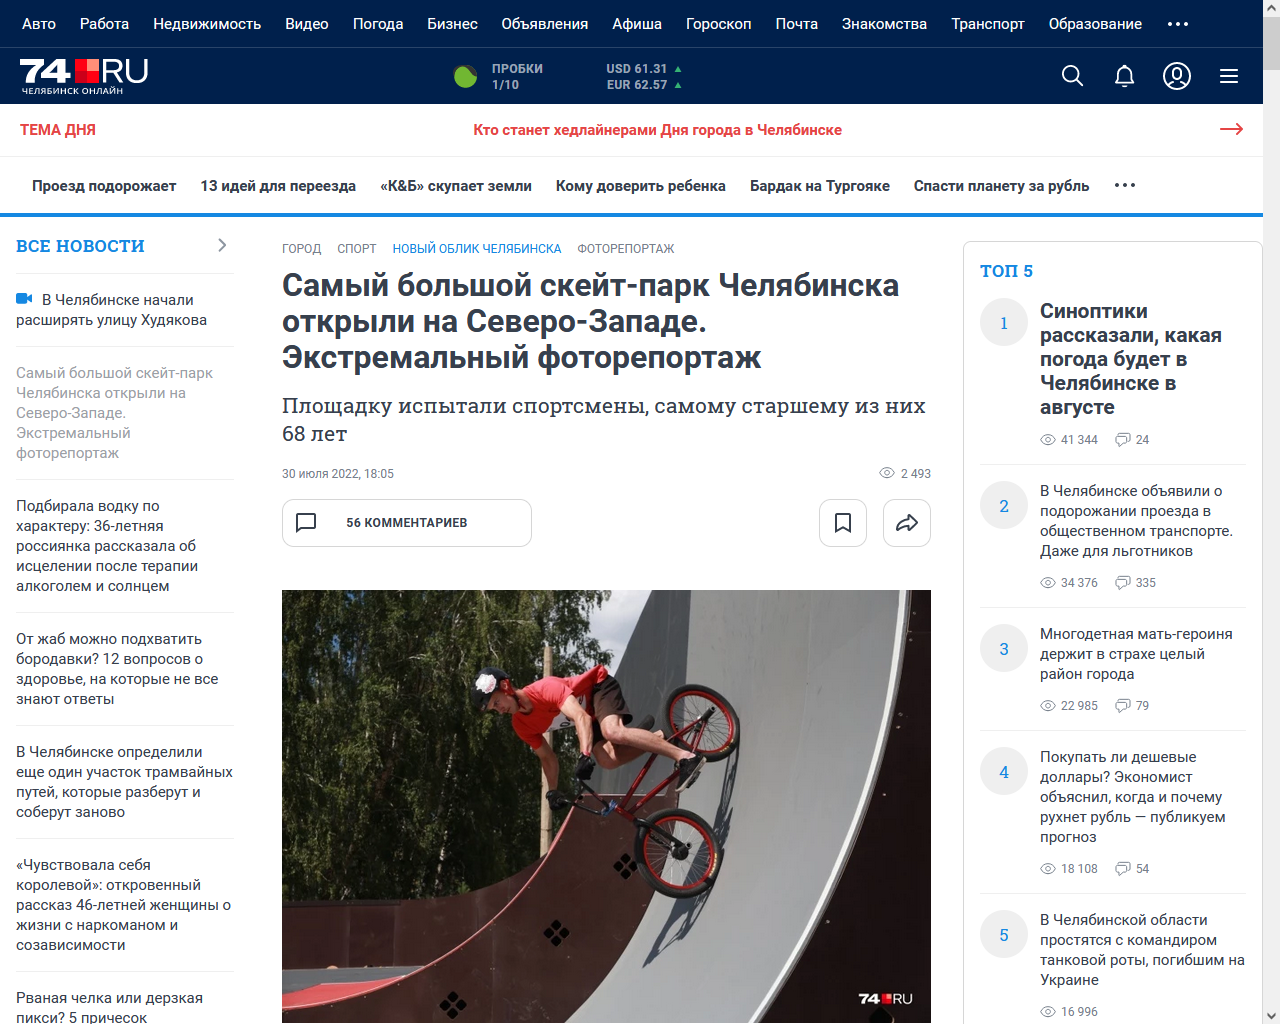The image size is (1280, 1024).
Task: Expand Все новости with the chevron
Action: [x=222, y=245]
